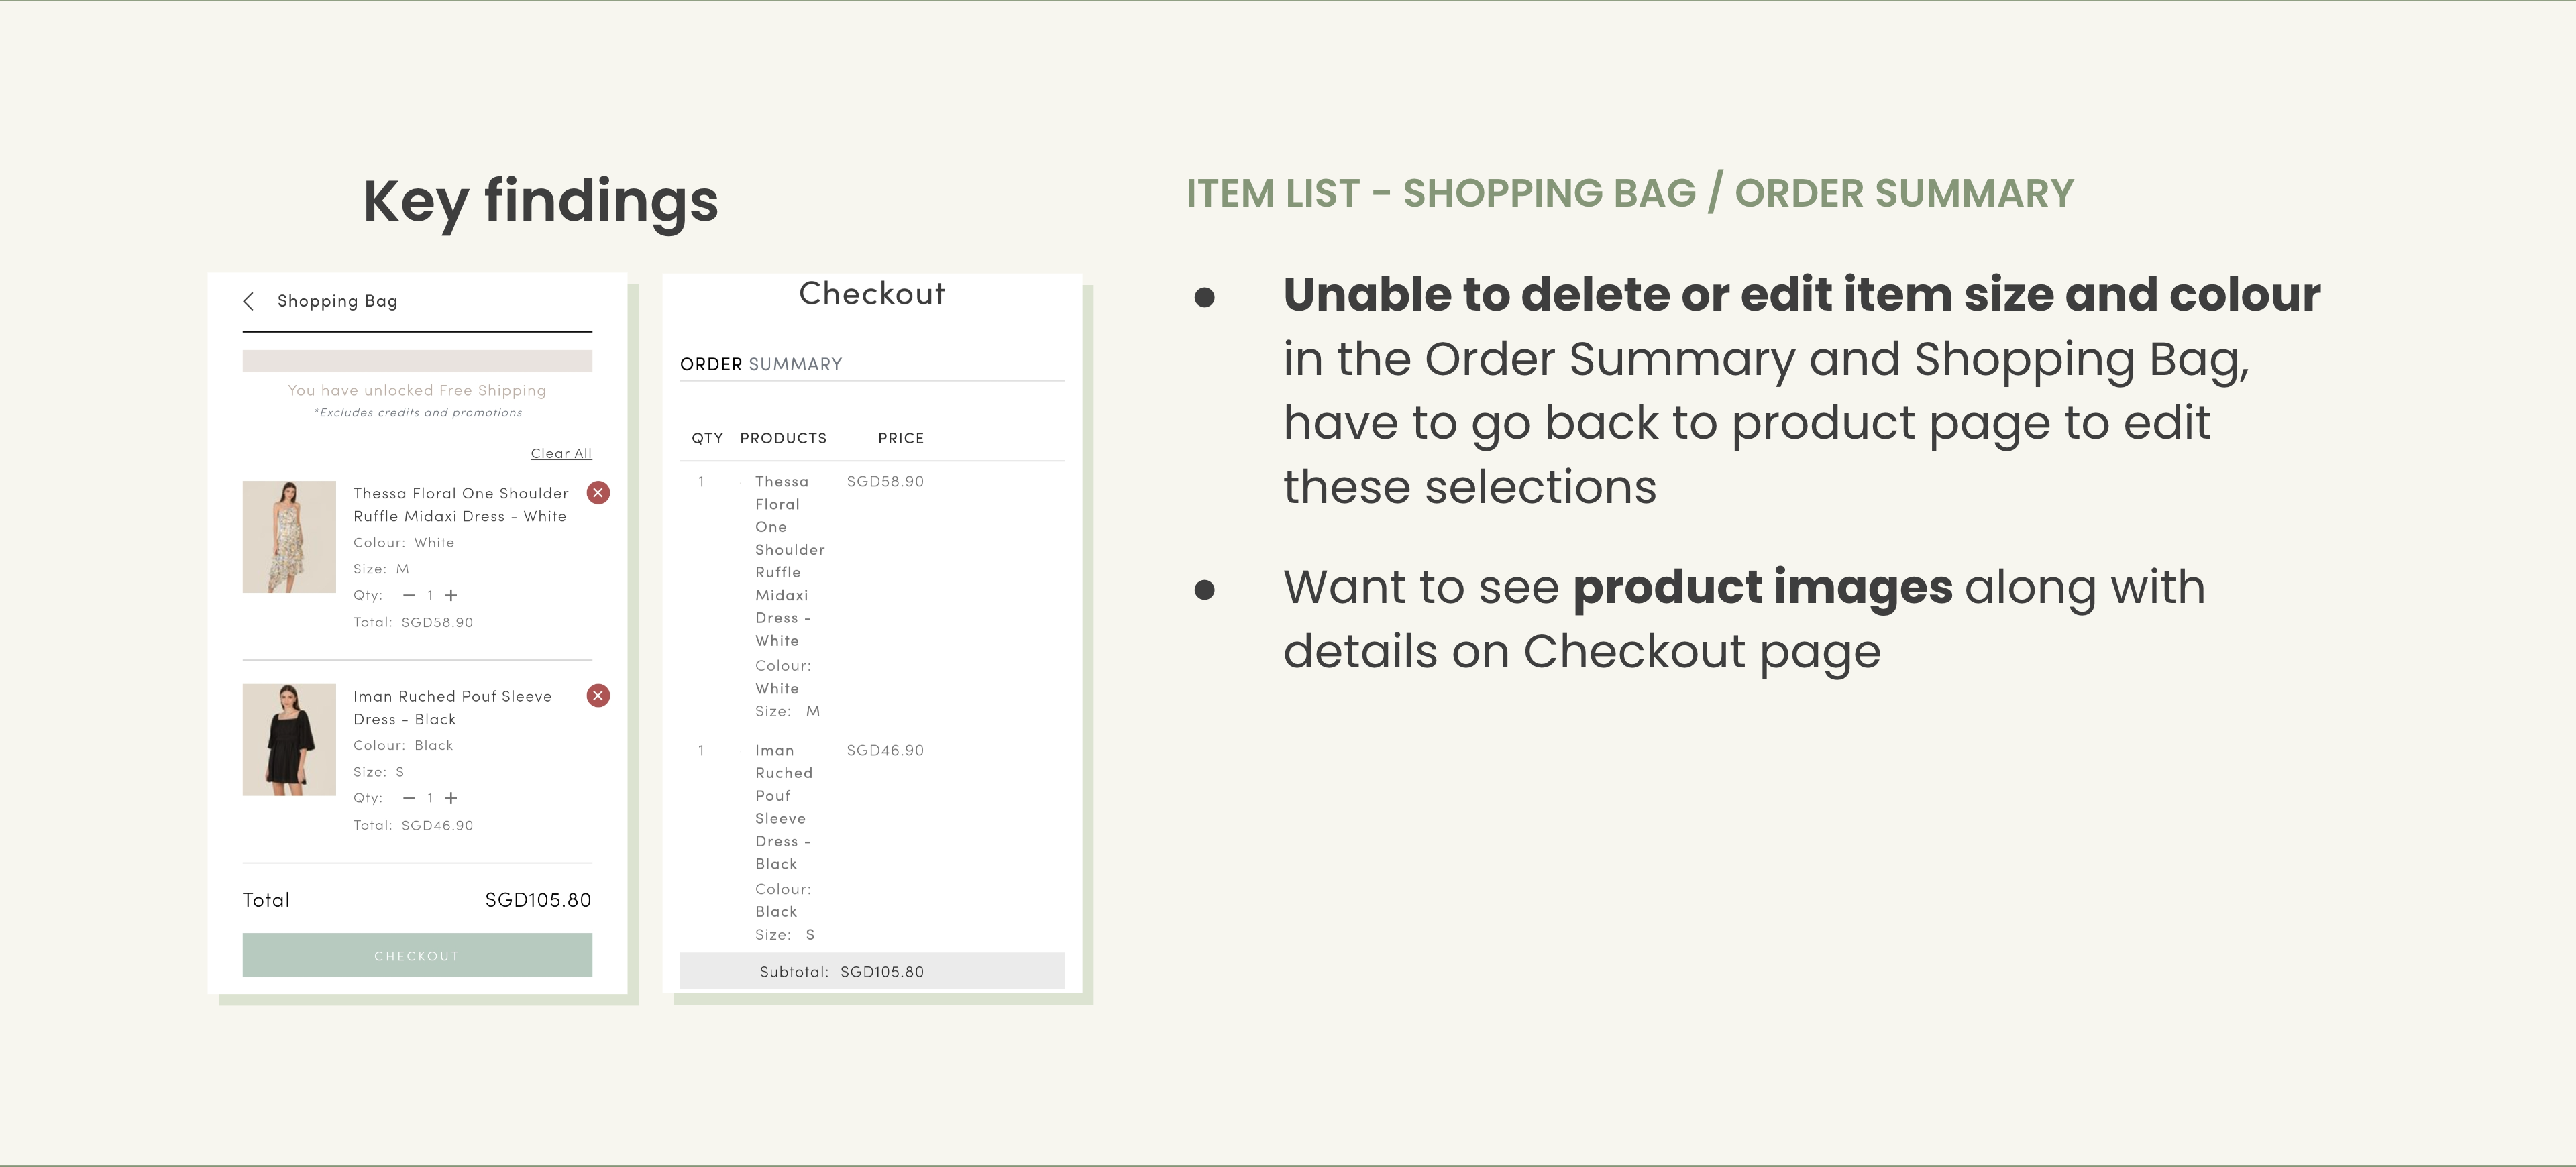Increase quantity of Thessa Floral dress

click(x=451, y=595)
